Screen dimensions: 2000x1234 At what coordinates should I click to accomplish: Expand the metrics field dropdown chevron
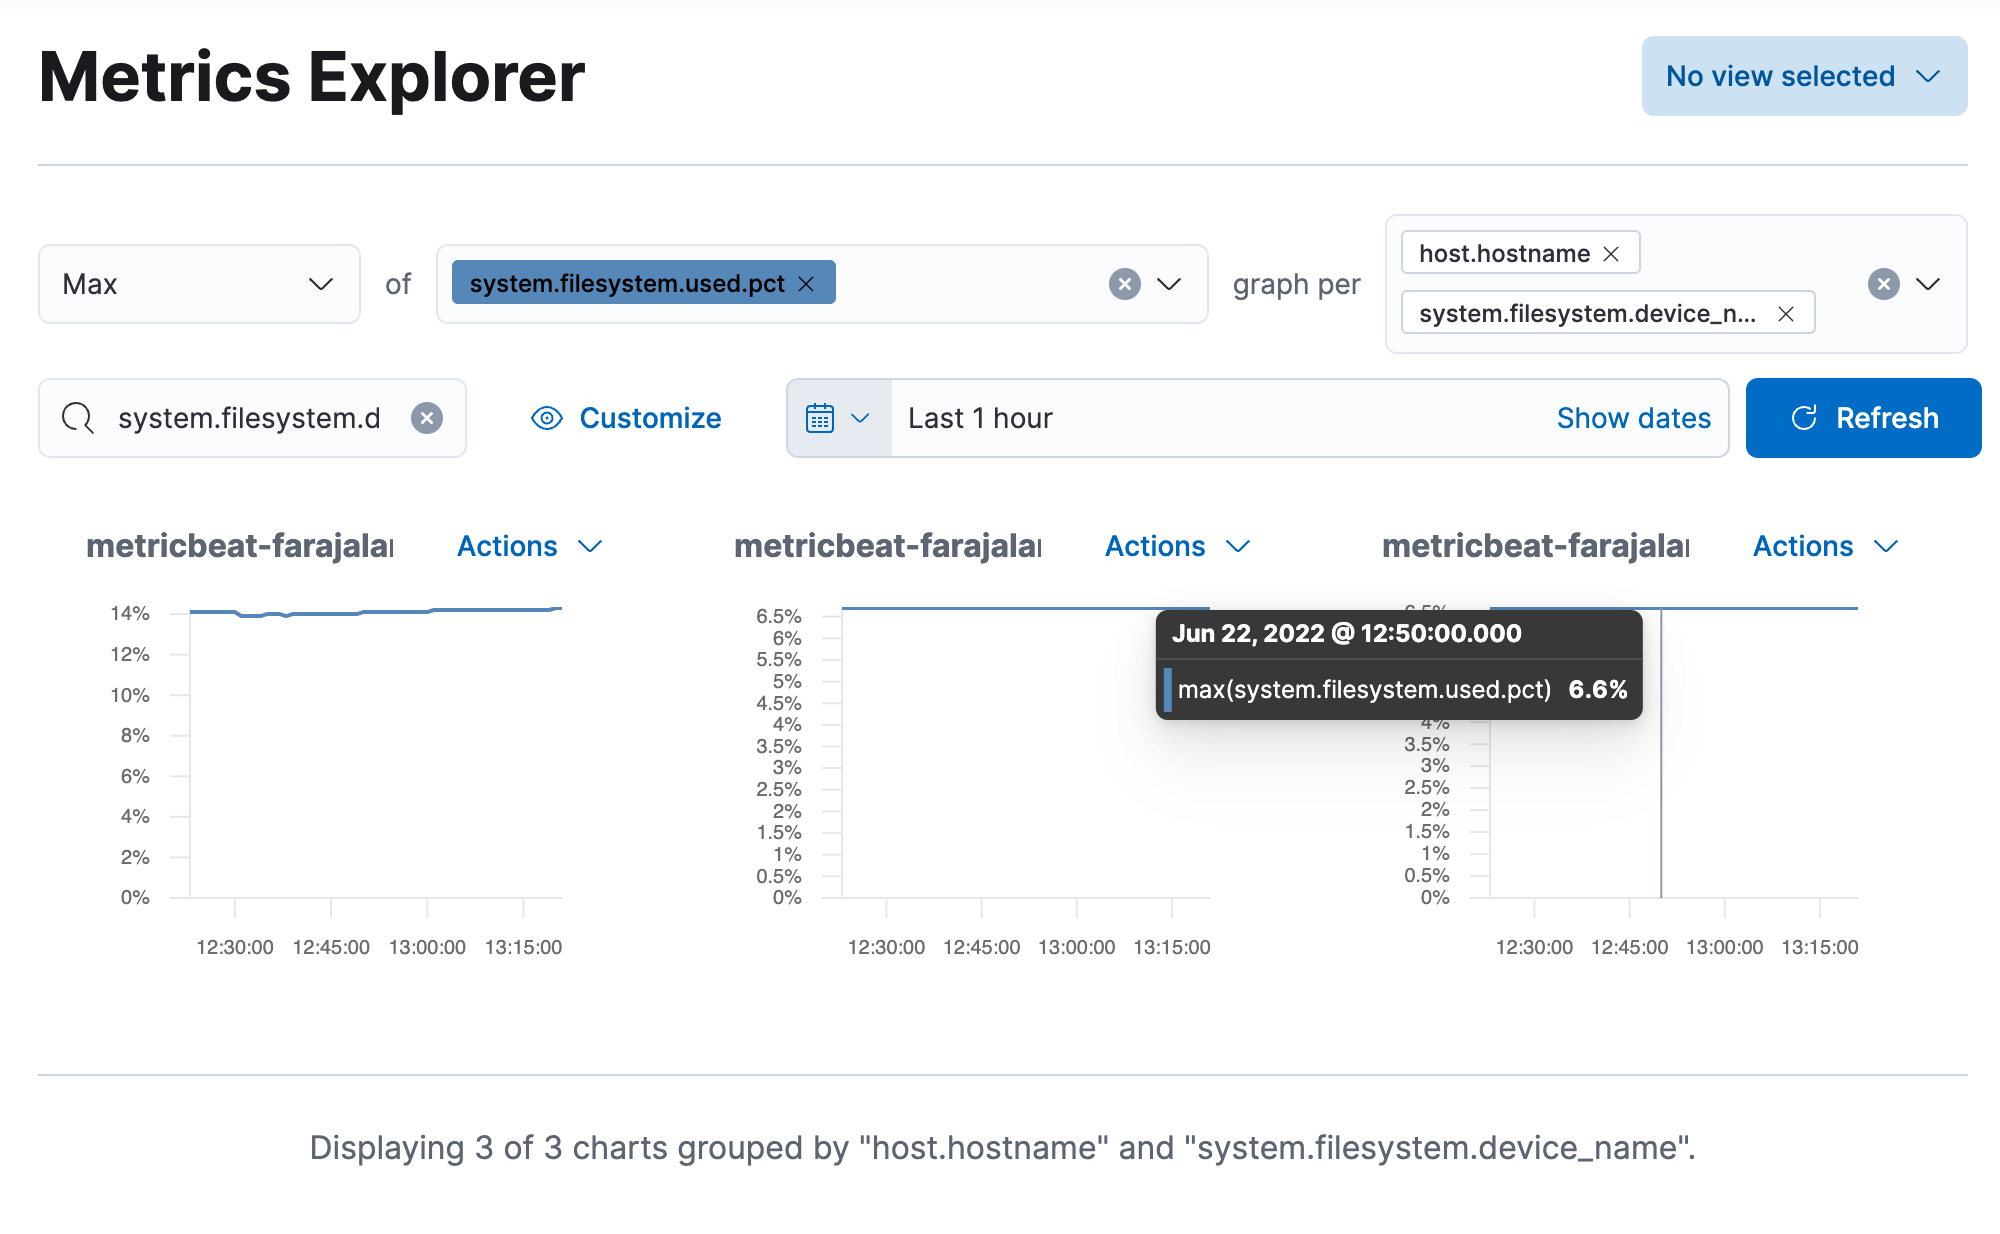[x=1169, y=284]
